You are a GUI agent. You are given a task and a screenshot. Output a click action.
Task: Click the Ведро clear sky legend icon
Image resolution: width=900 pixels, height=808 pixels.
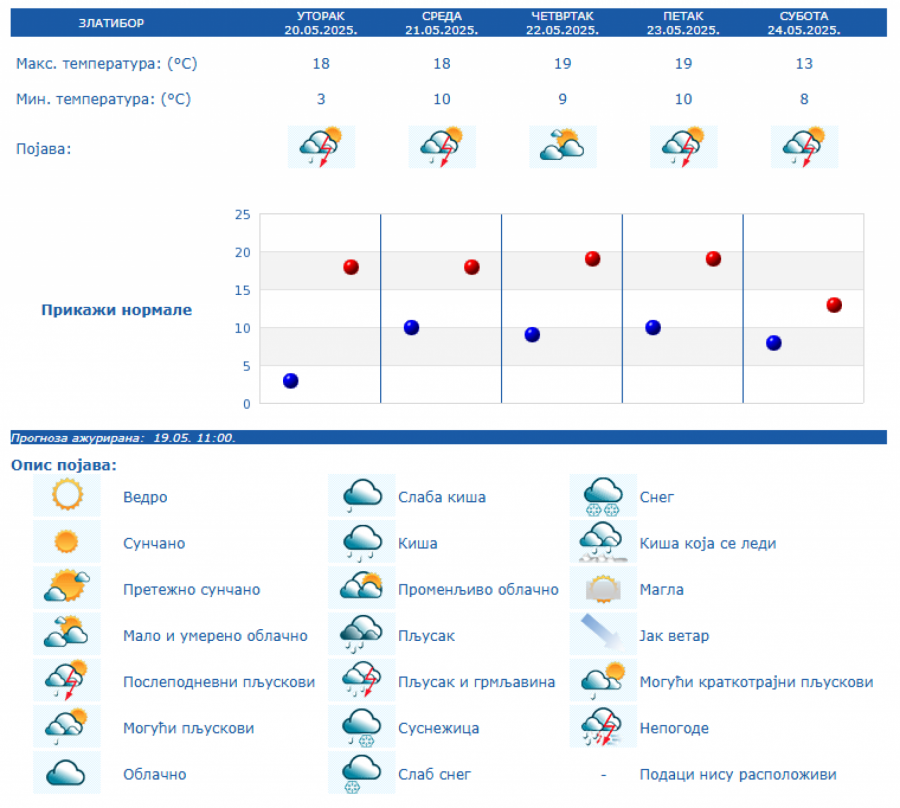tap(67, 495)
